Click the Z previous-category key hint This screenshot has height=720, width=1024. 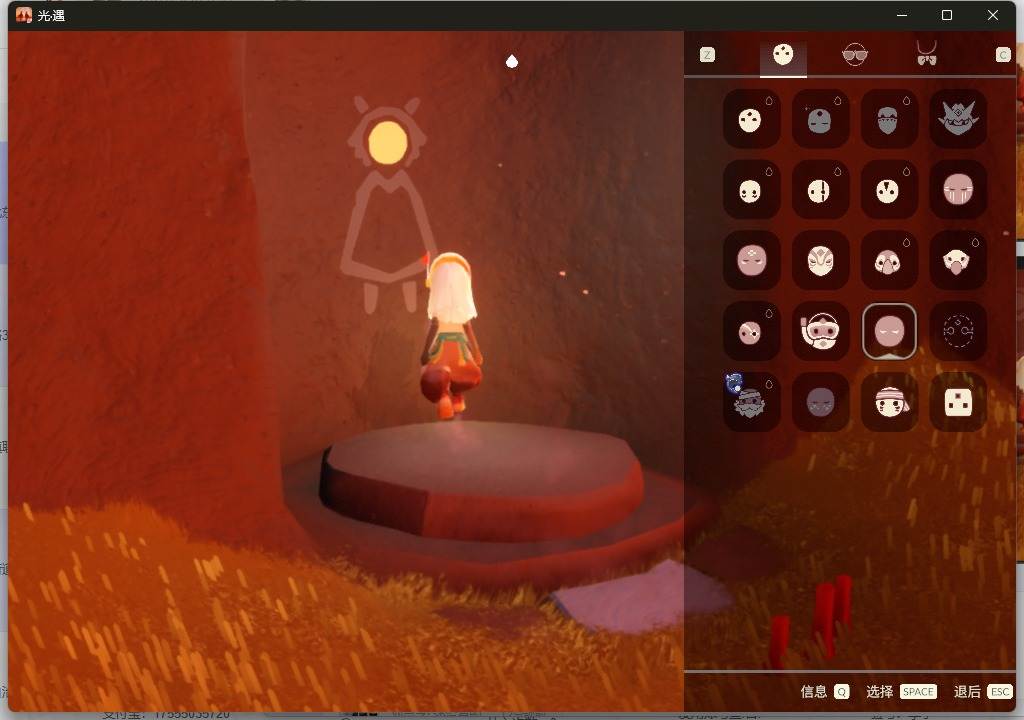(707, 55)
